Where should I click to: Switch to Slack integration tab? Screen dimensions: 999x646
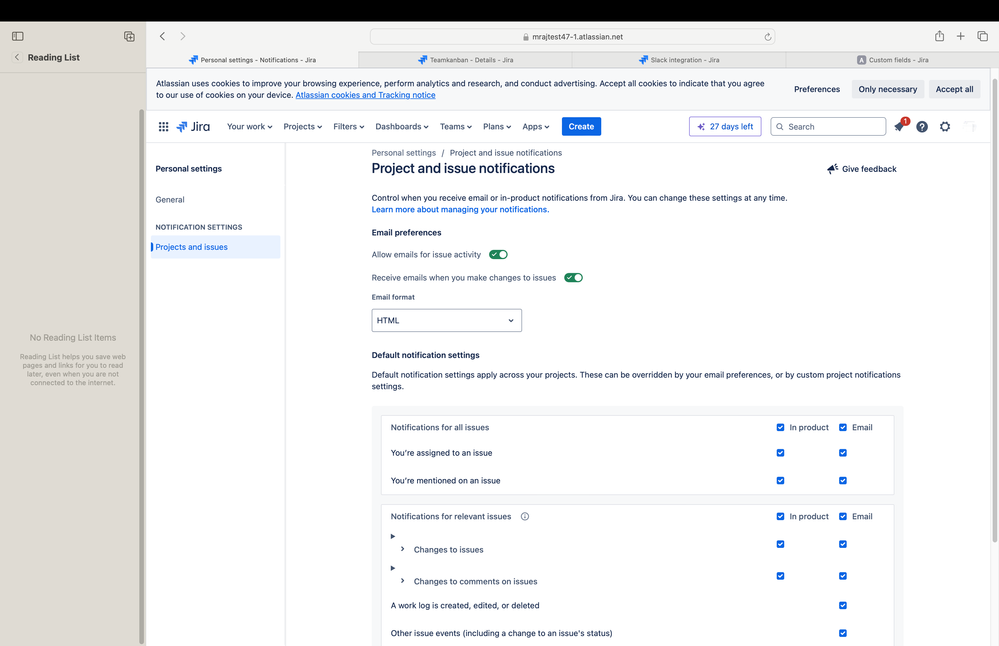point(679,60)
